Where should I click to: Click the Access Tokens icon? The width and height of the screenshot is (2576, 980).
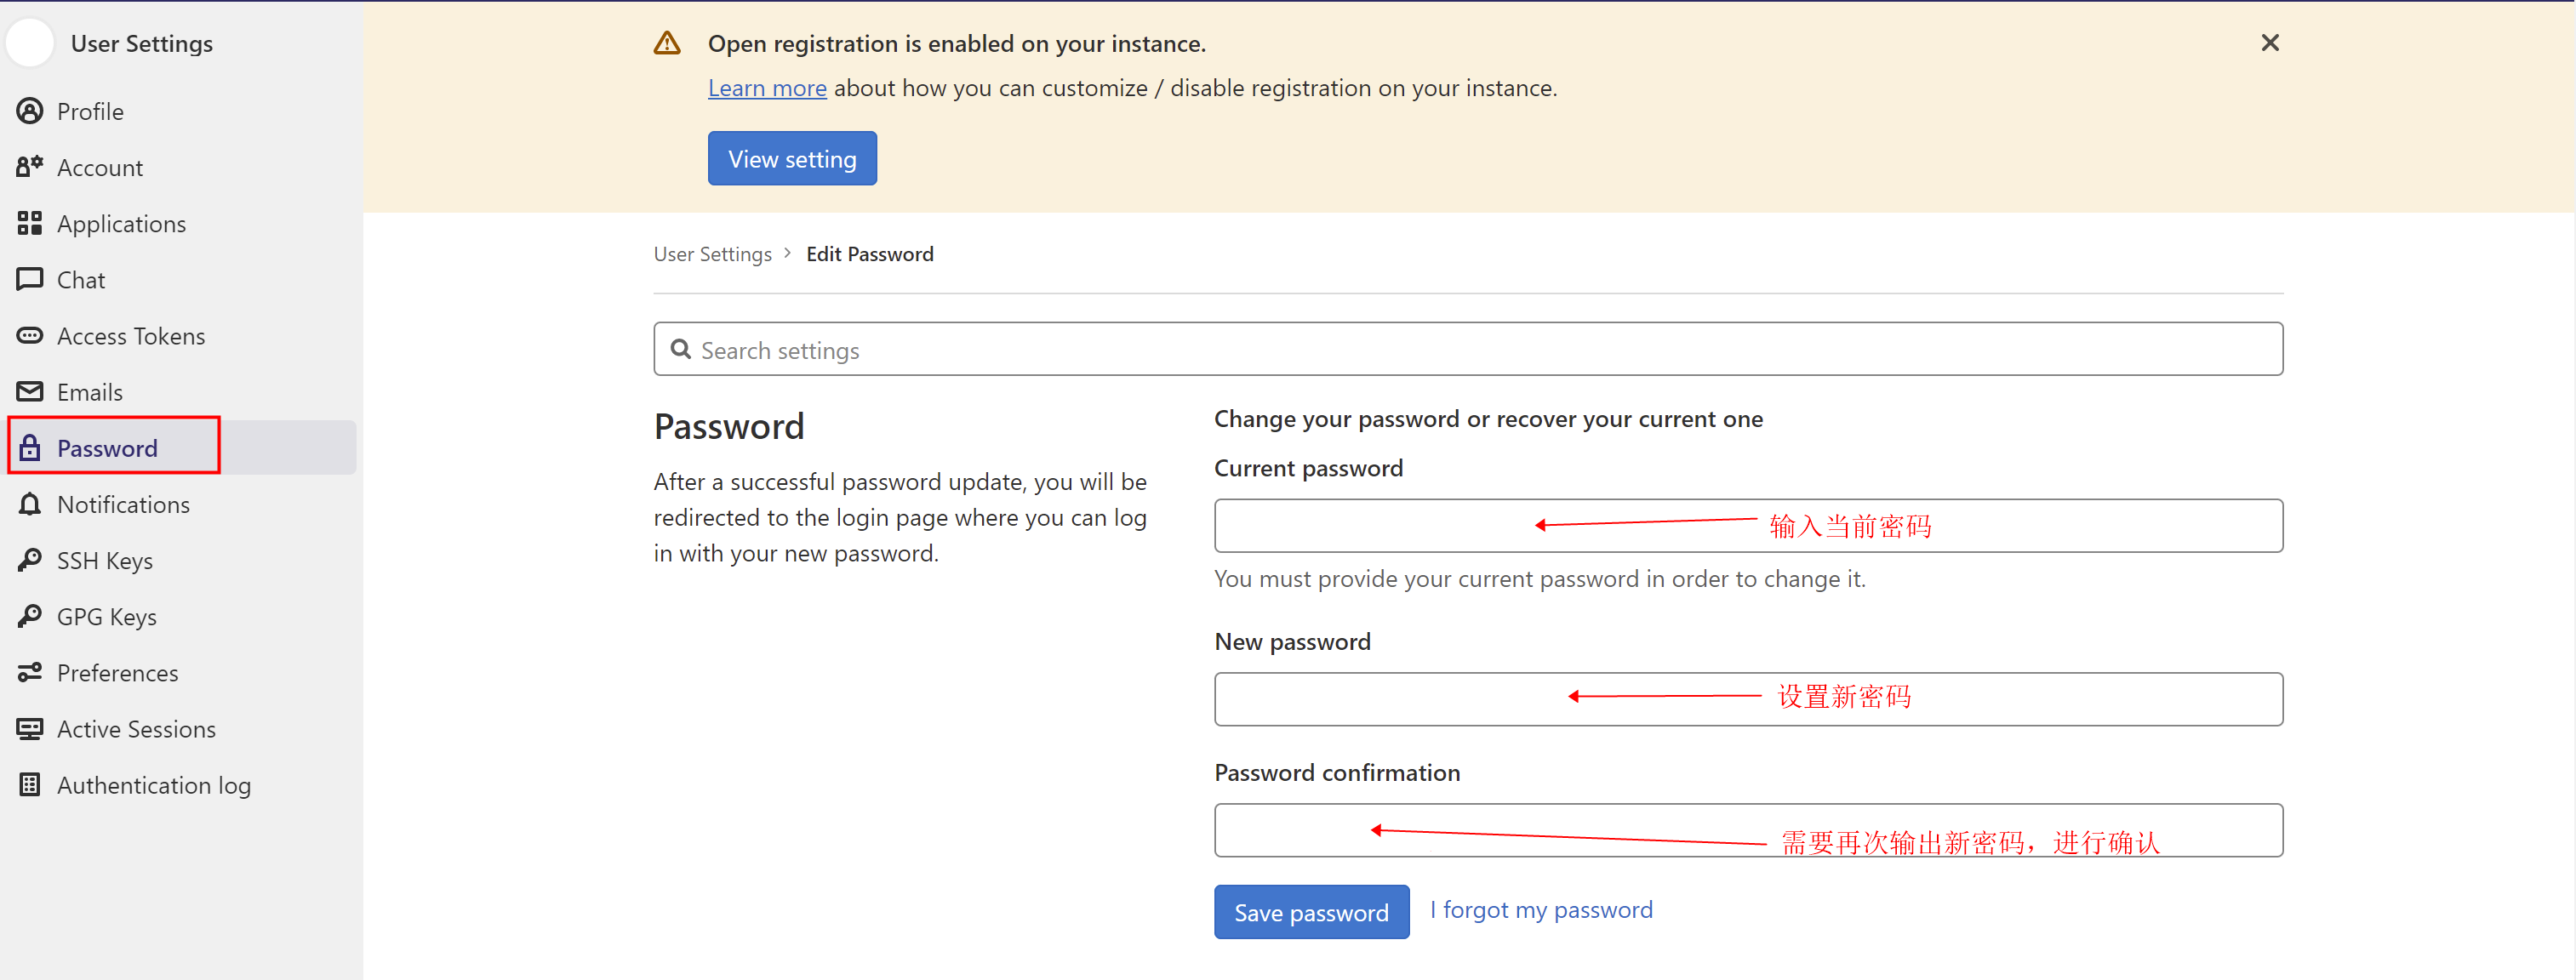30,335
